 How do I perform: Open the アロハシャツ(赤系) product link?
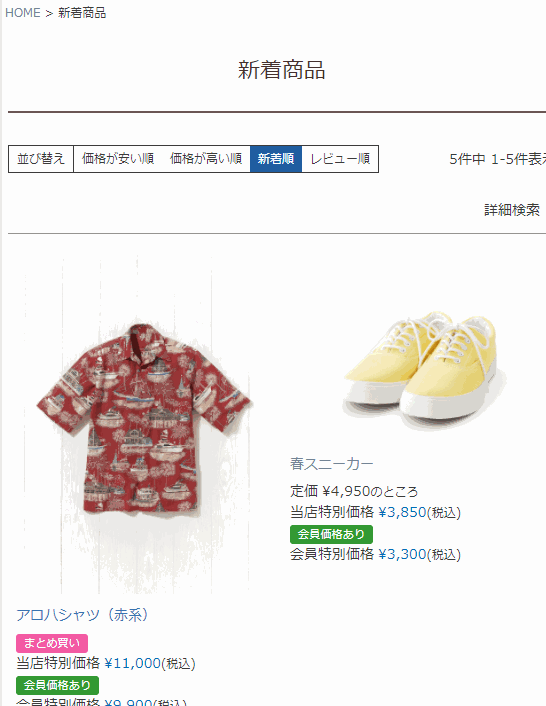(82, 615)
